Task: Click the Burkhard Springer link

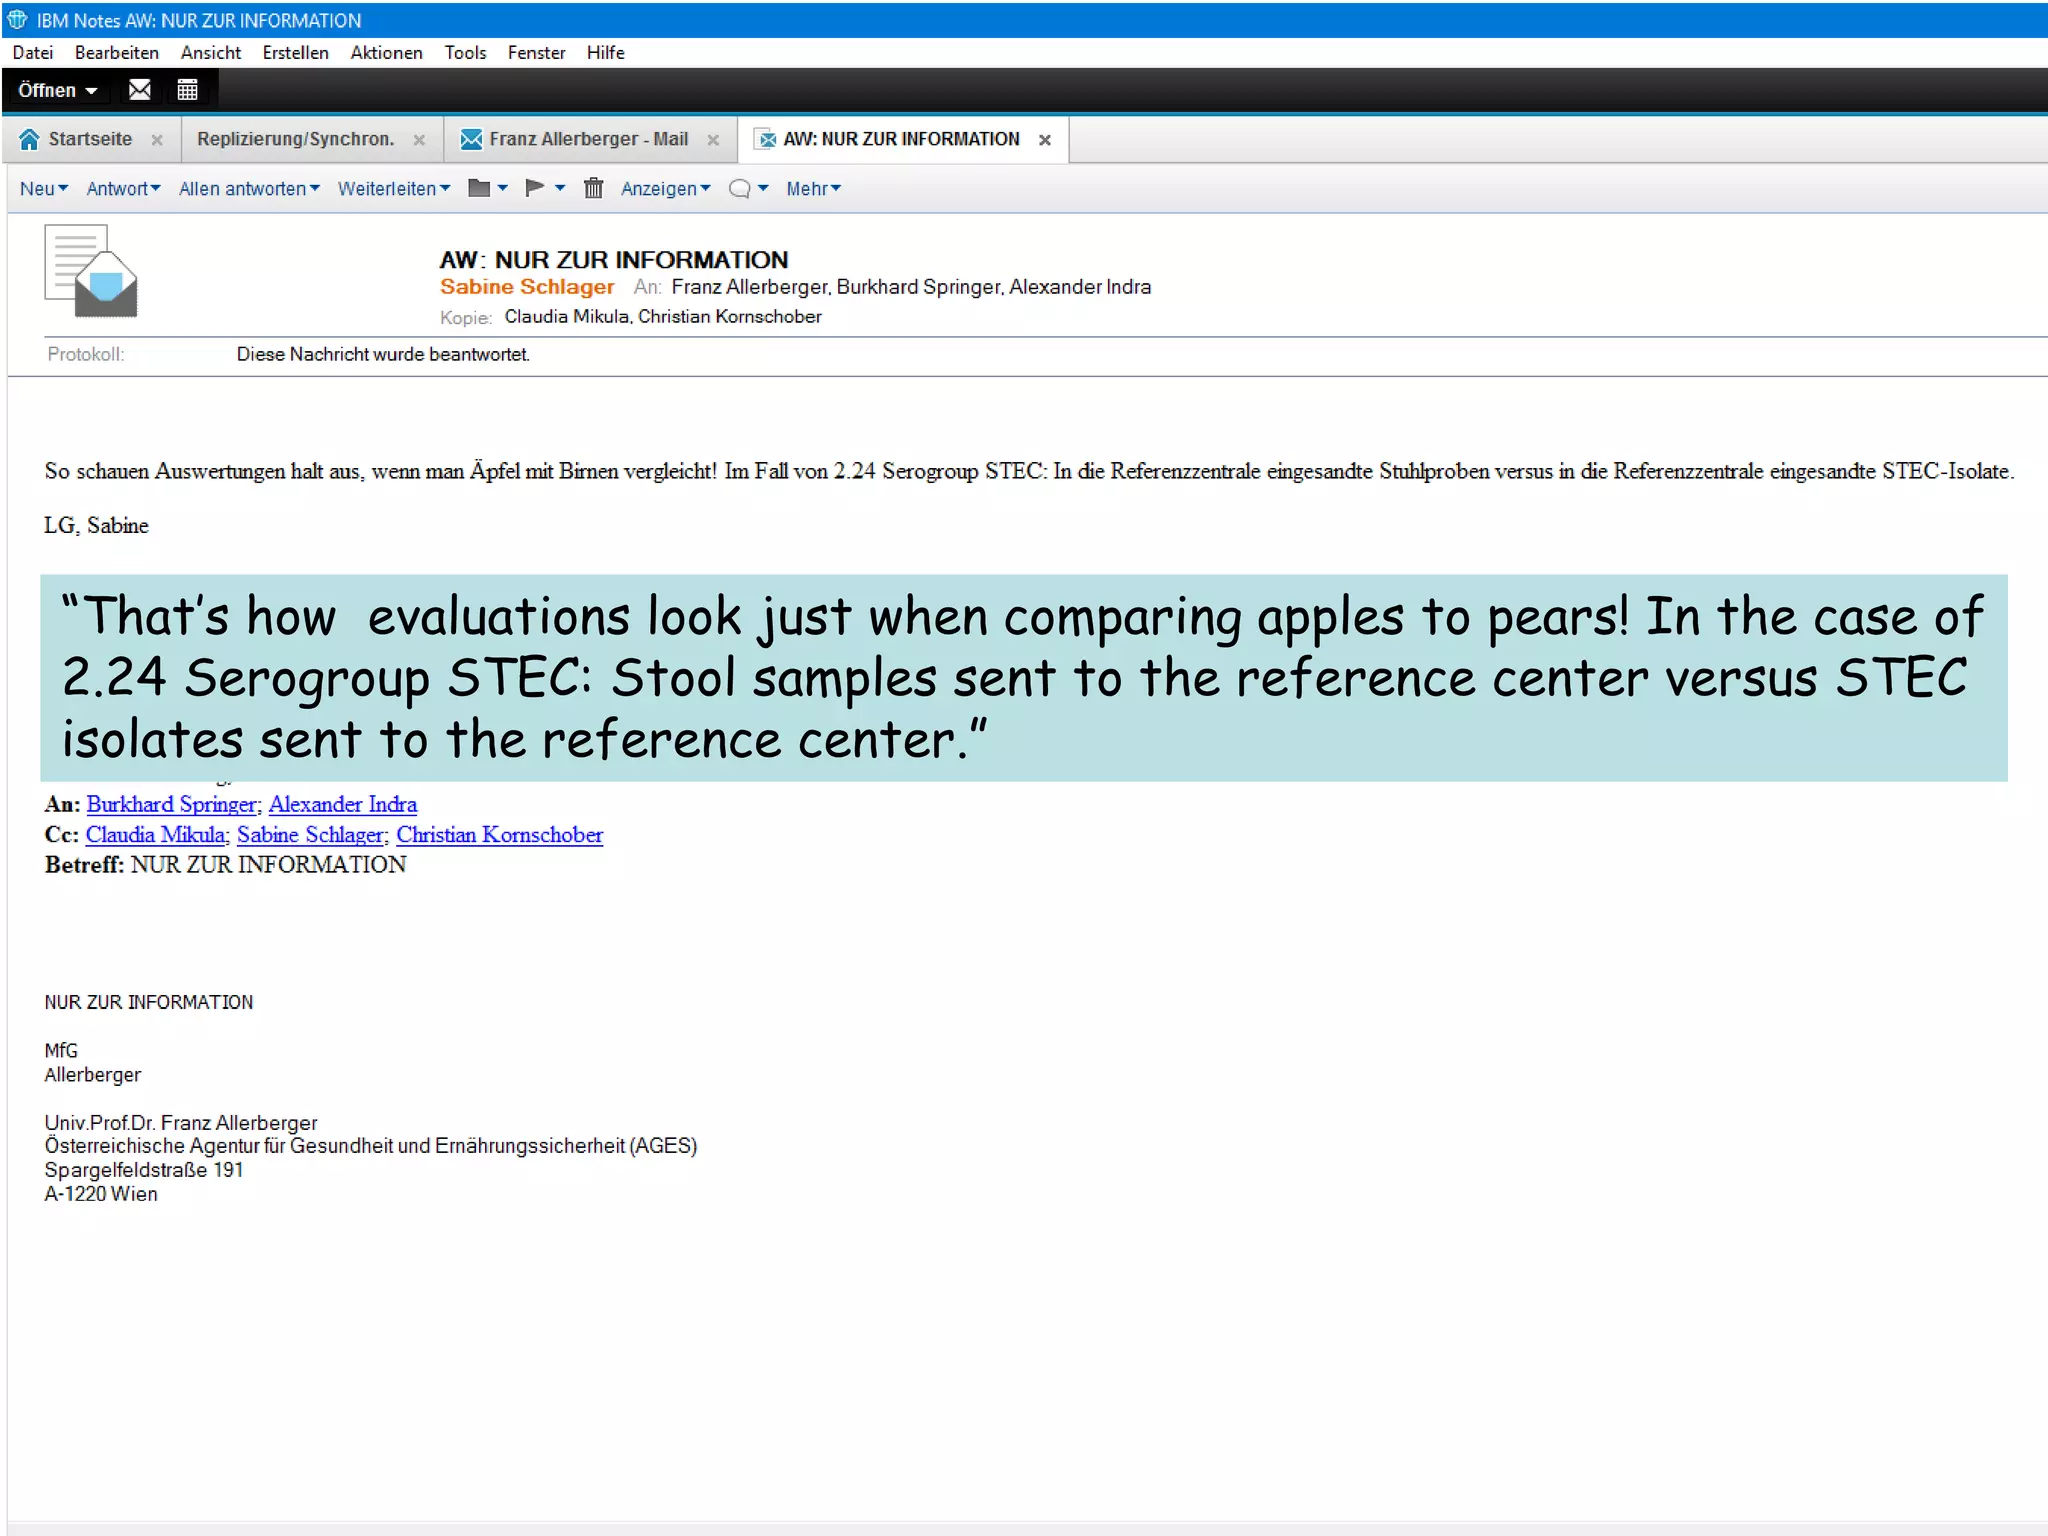Action: (171, 804)
